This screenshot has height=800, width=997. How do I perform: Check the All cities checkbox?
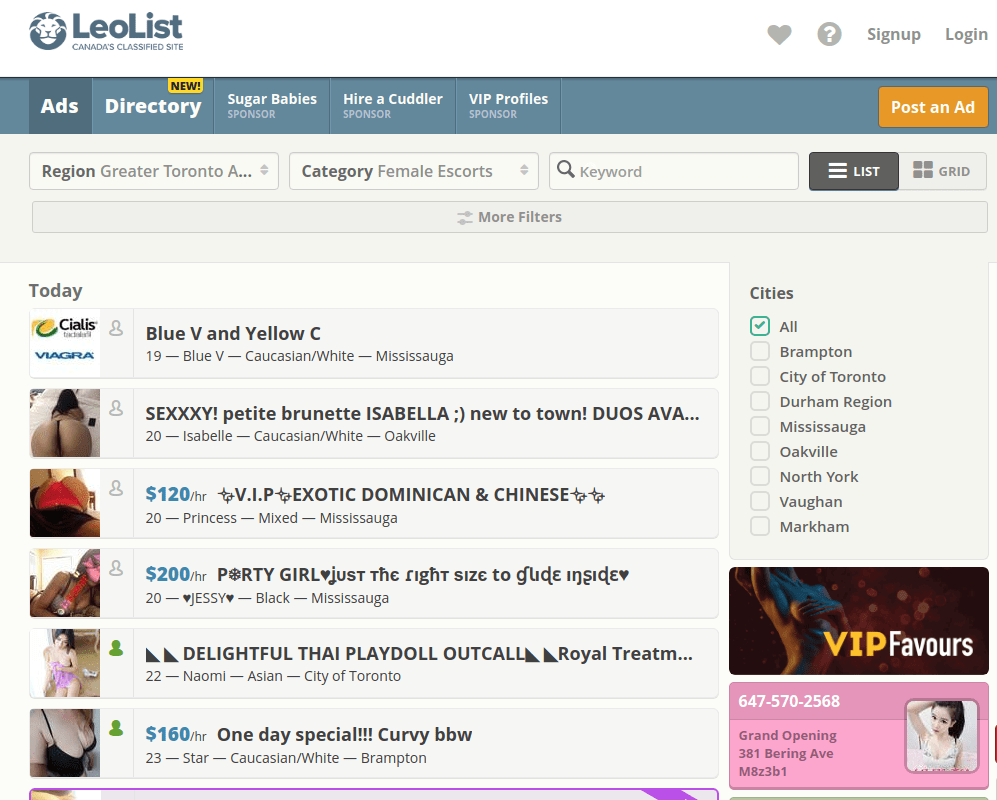click(760, 326)
